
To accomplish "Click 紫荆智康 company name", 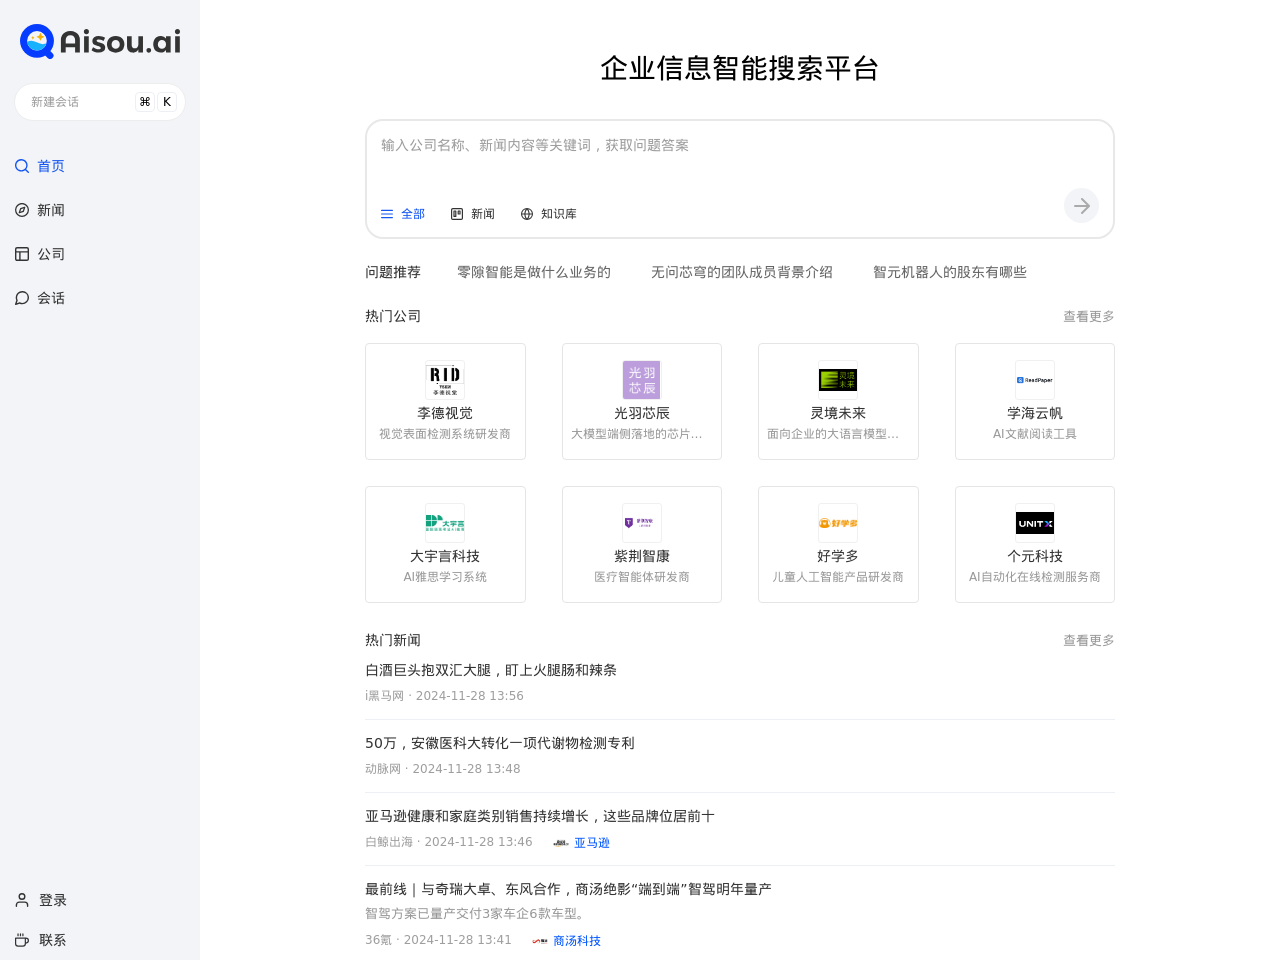I will coord(642,556).
